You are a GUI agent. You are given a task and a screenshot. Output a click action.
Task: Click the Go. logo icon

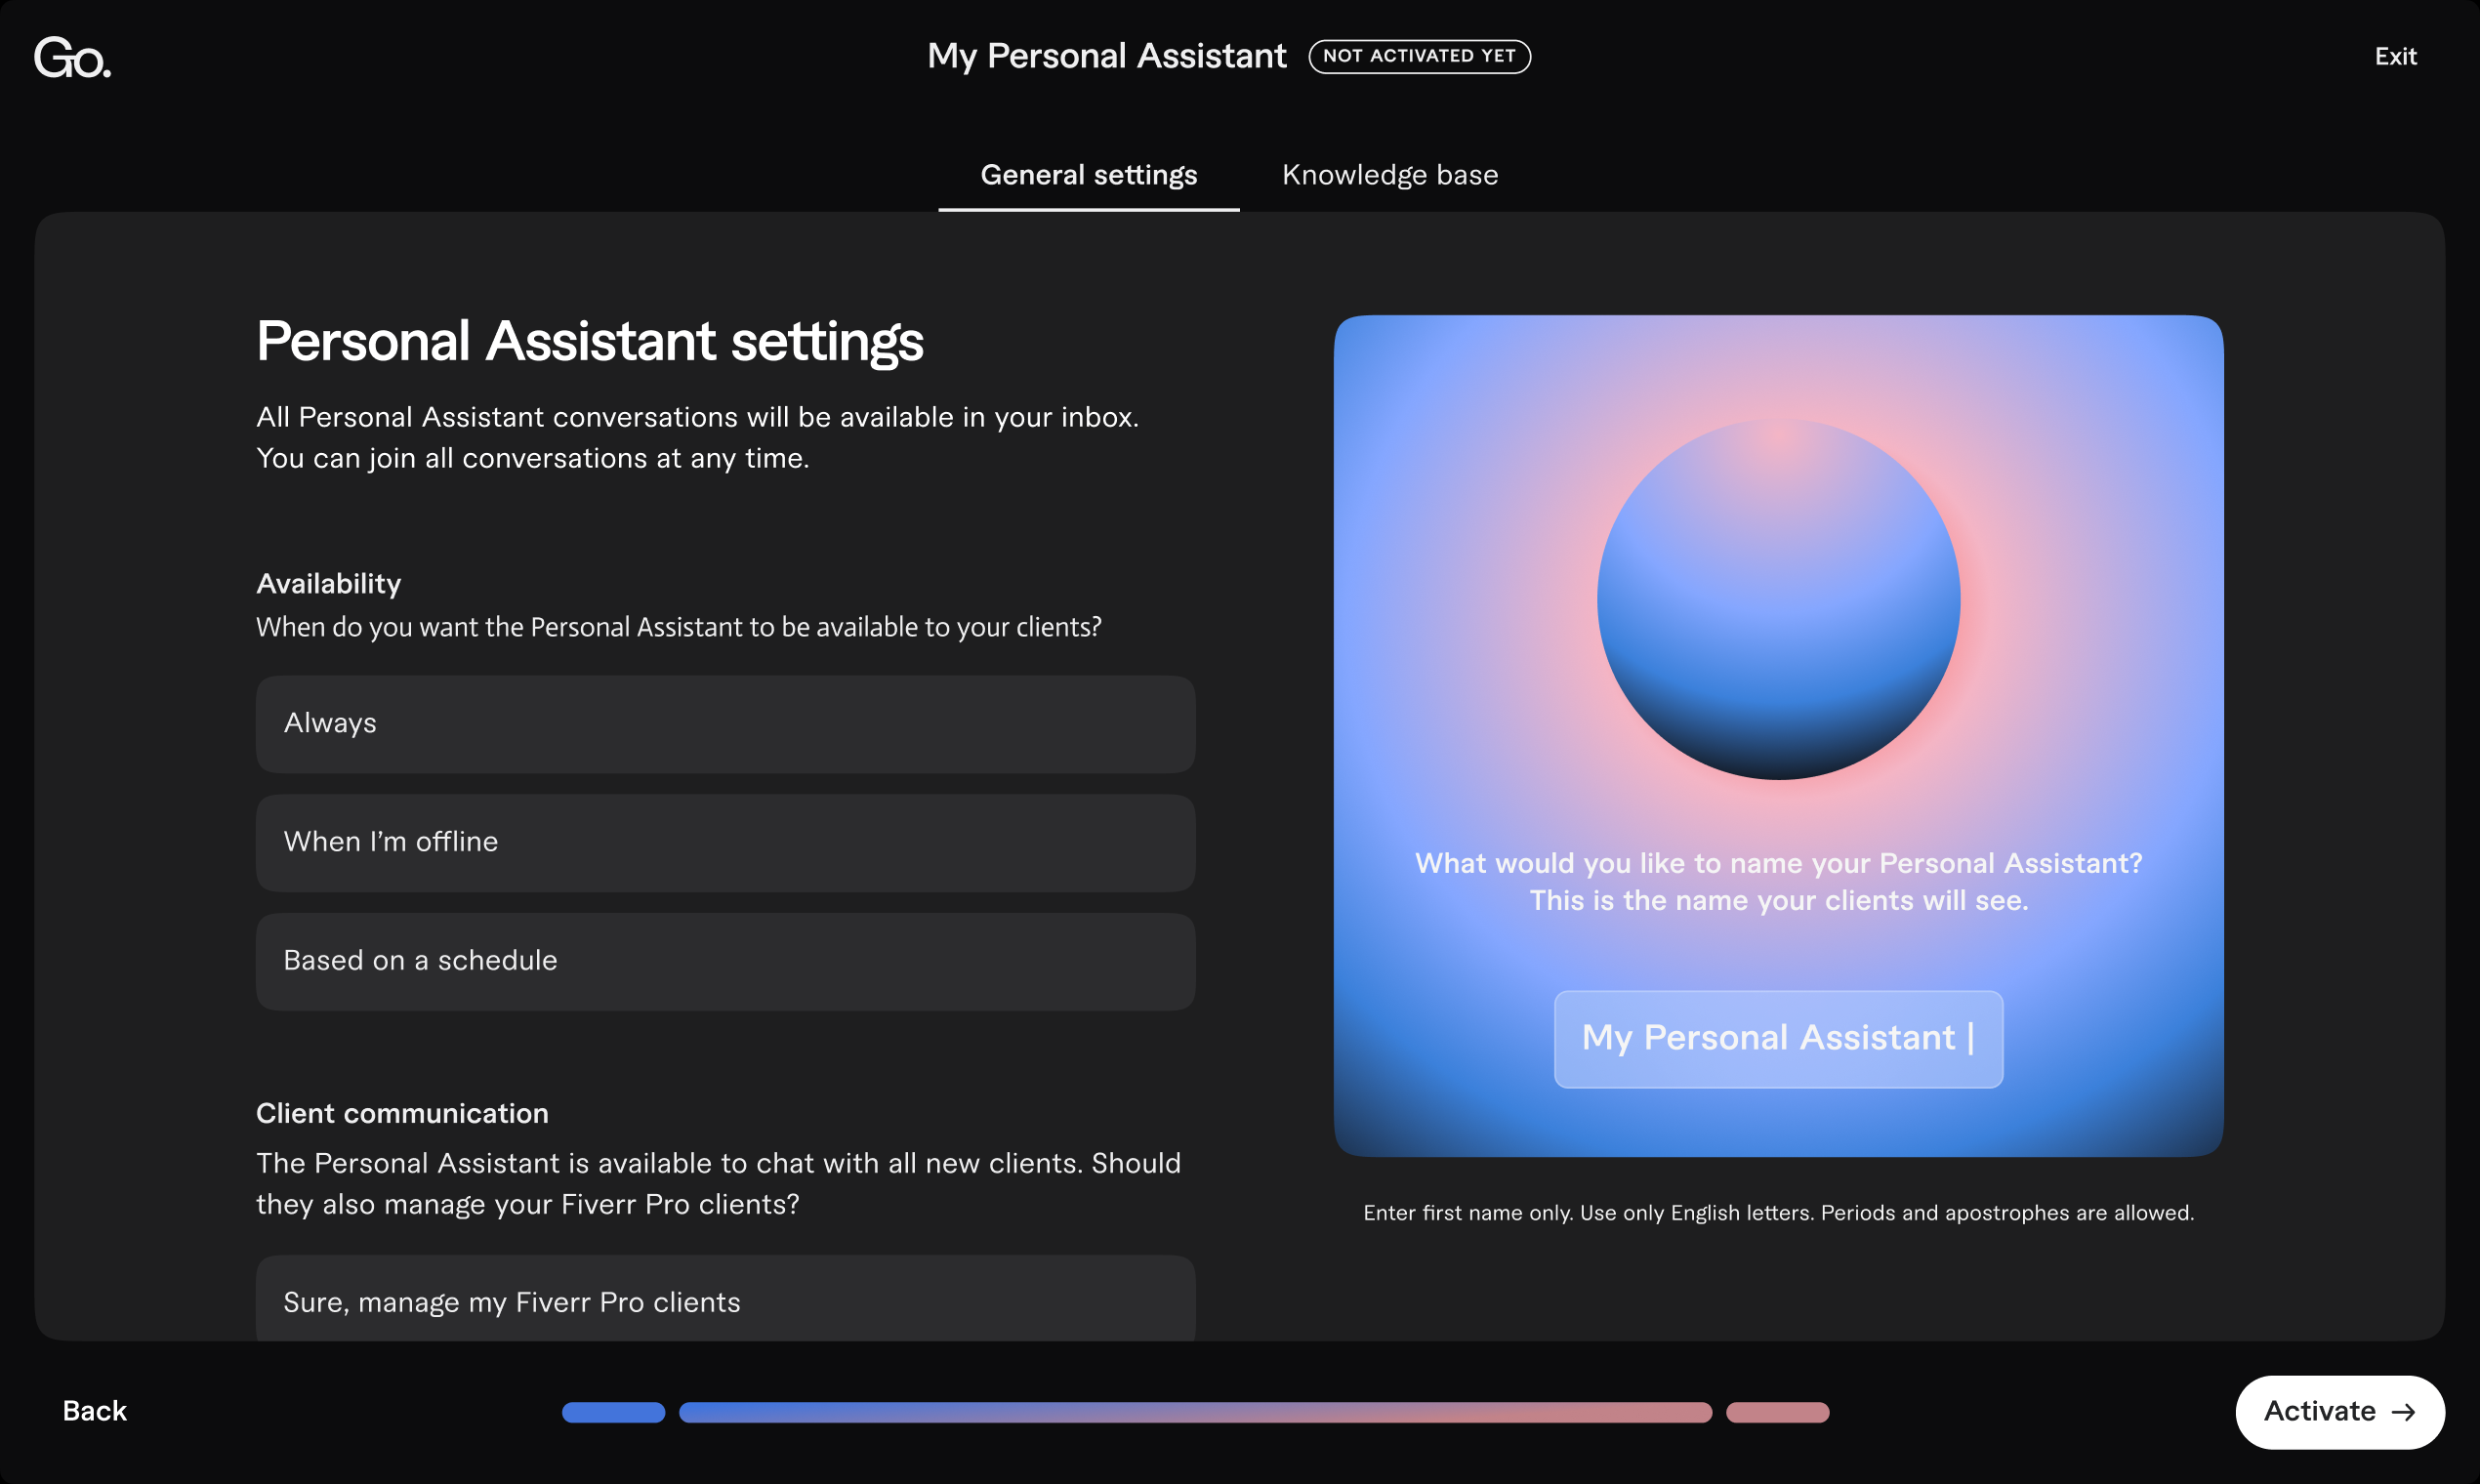click(72, 57)
